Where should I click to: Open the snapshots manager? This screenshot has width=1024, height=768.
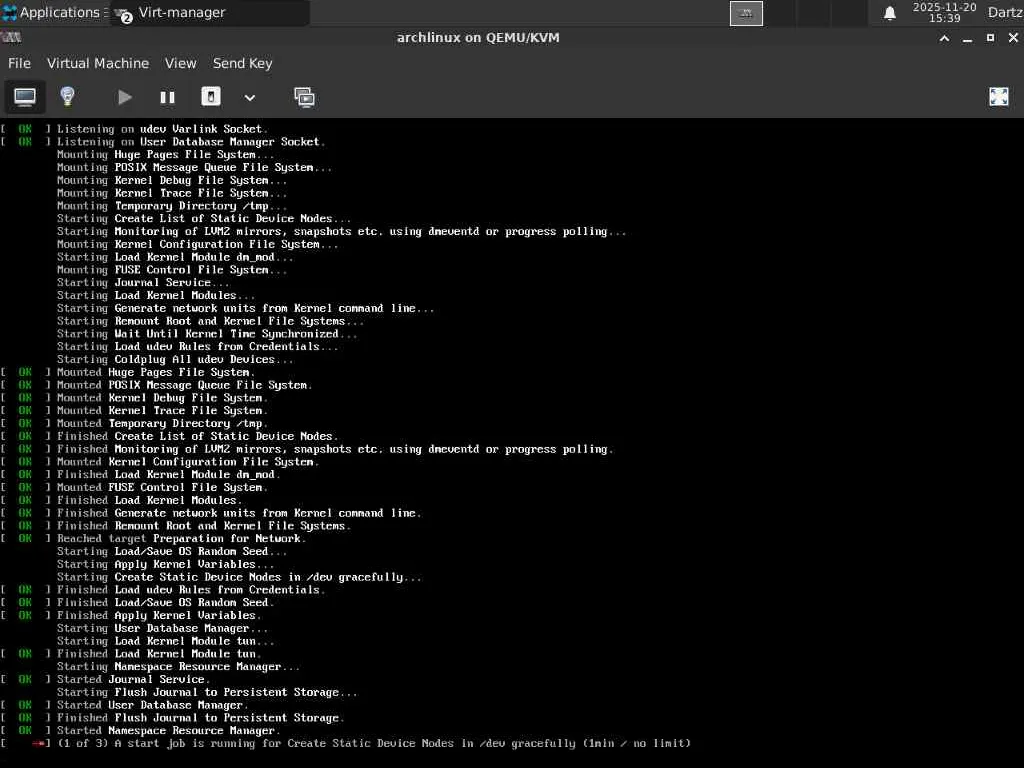pyautogui.click(x=304, y=97)
